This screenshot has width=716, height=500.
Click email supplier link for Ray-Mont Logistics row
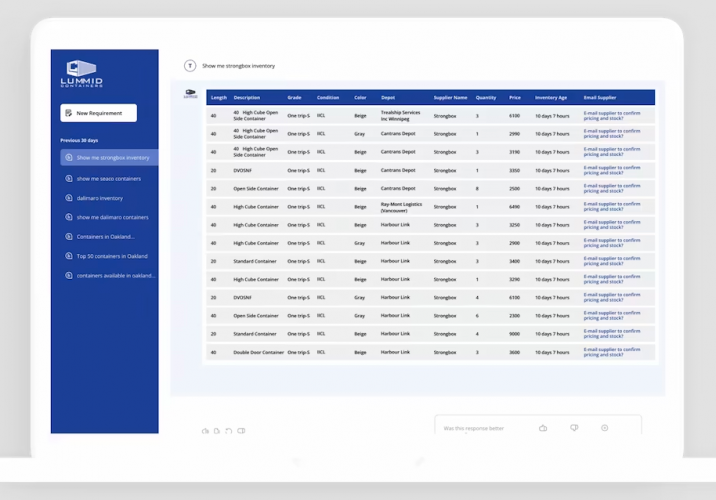point(612,206)
